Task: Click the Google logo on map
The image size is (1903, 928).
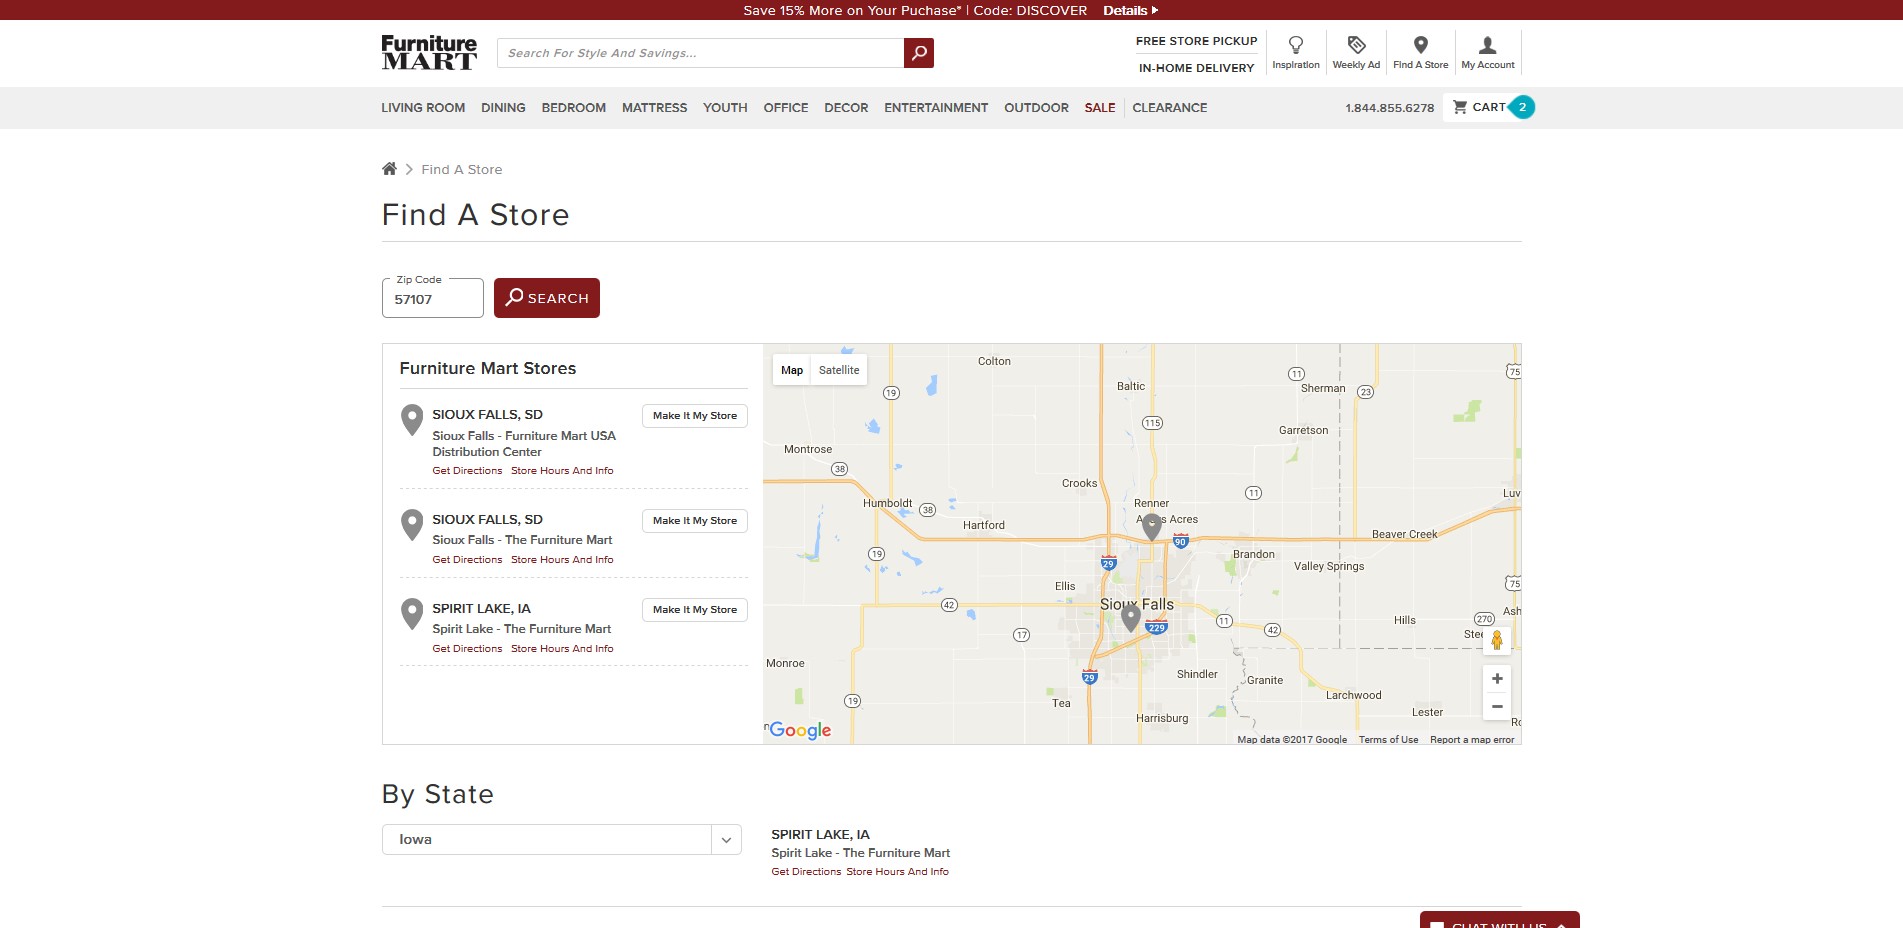Action: [x=800, y=730]
